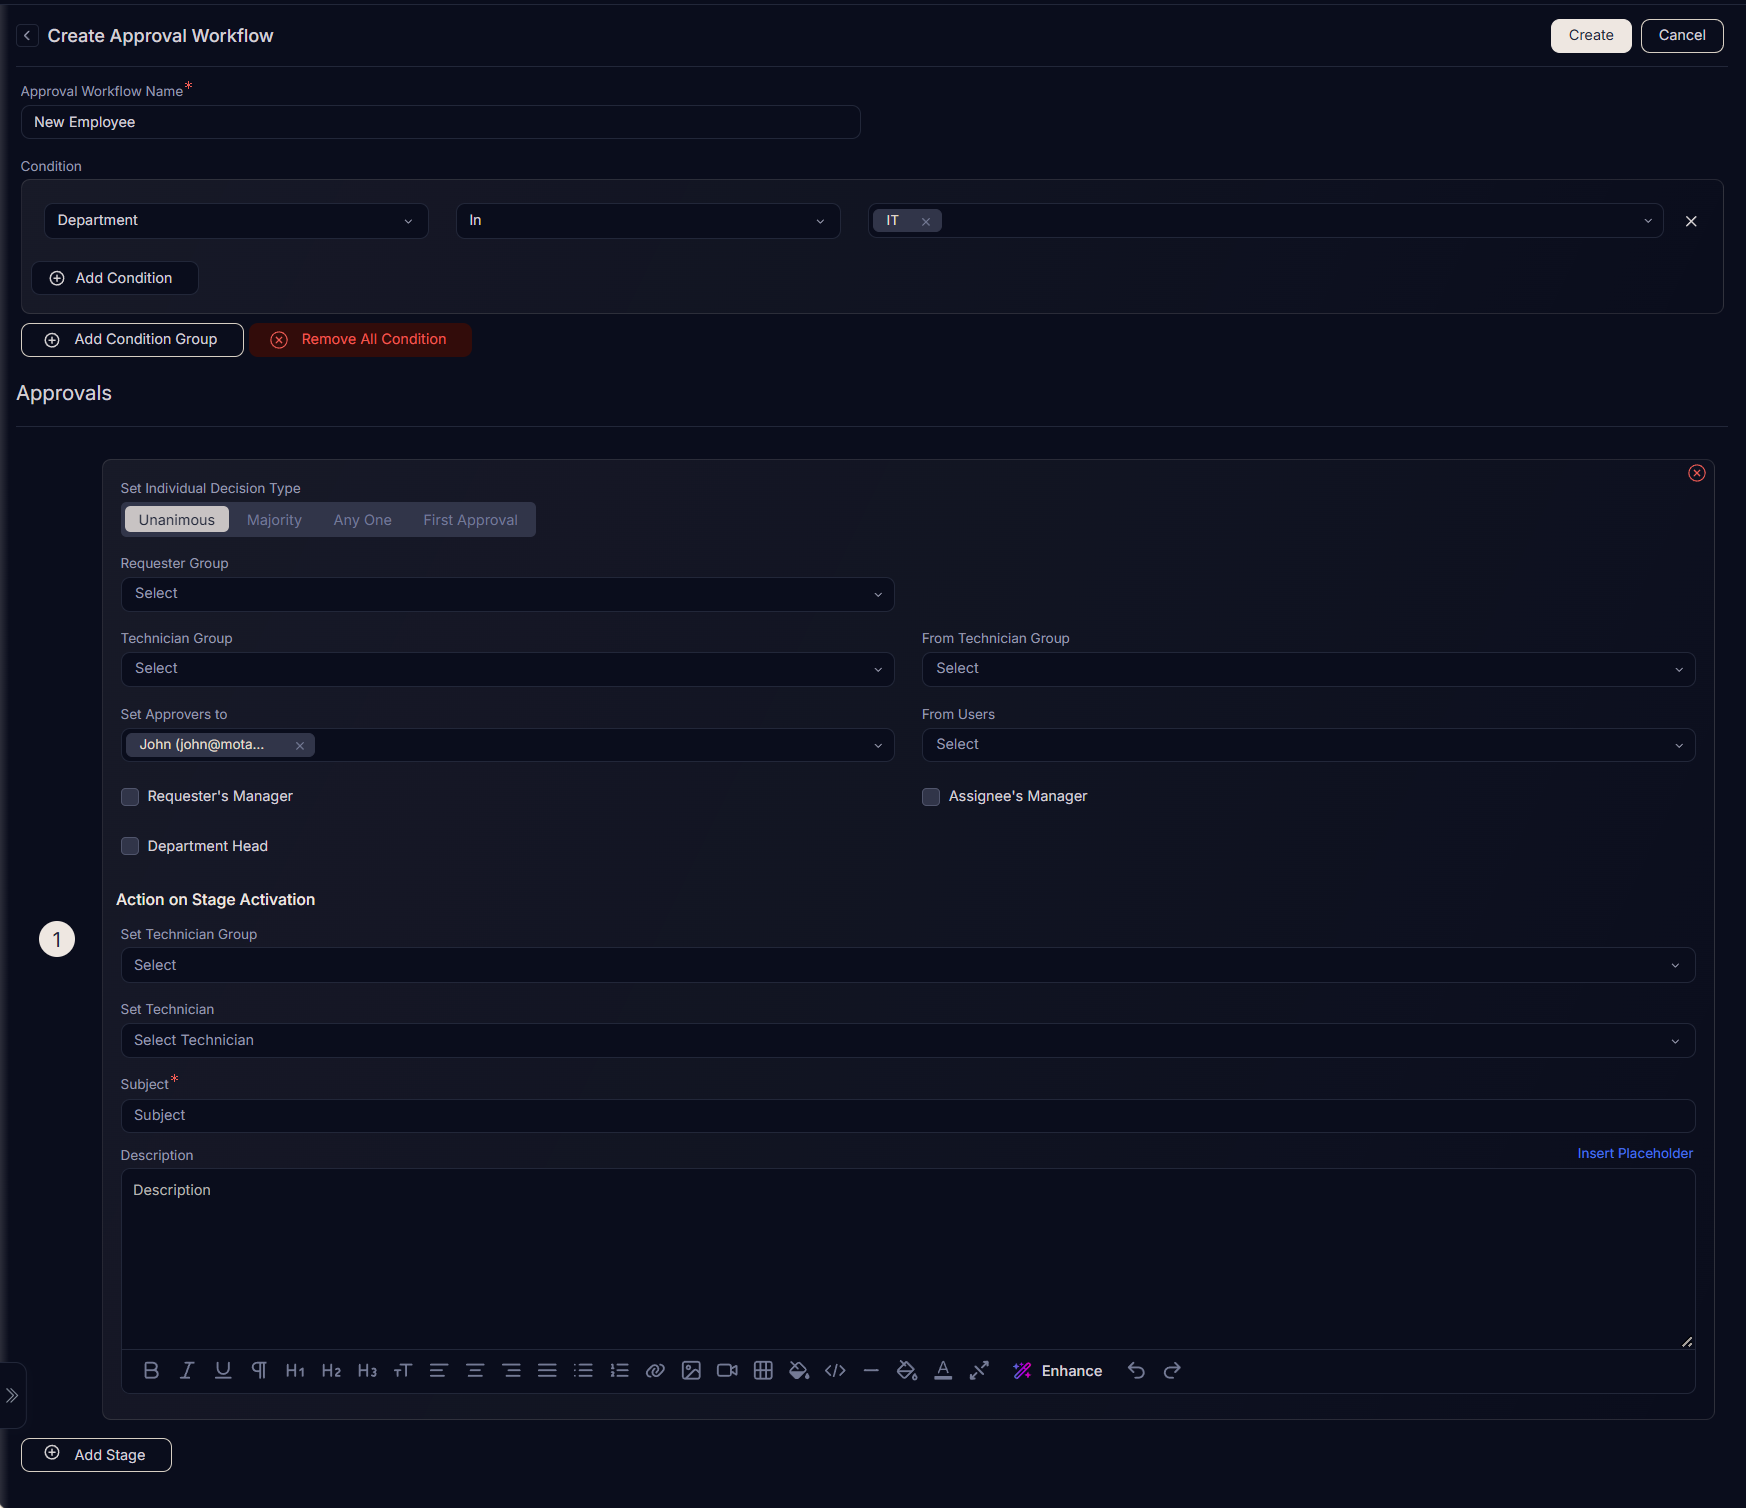This screenshot has width=1746, height=1508.
Task: Expand the collapsed sidebar chevrons
Action: point(12,1395)
